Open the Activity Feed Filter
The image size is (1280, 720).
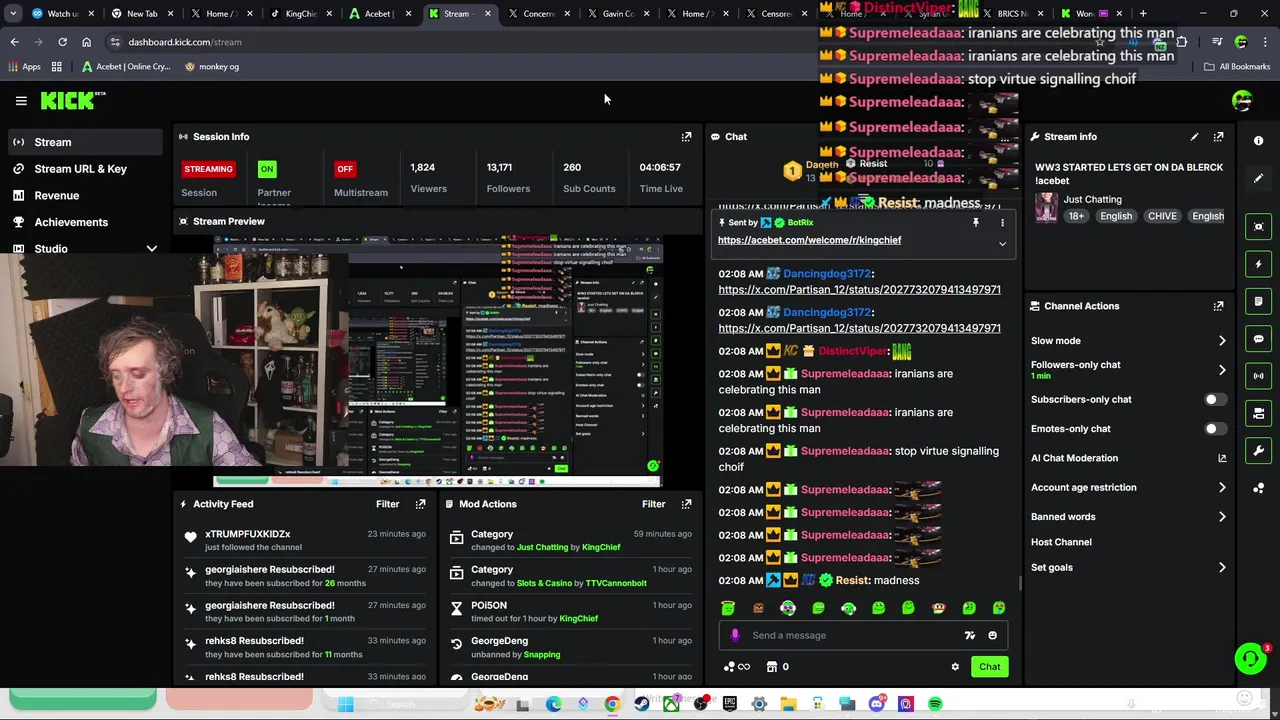pos(387,504)
